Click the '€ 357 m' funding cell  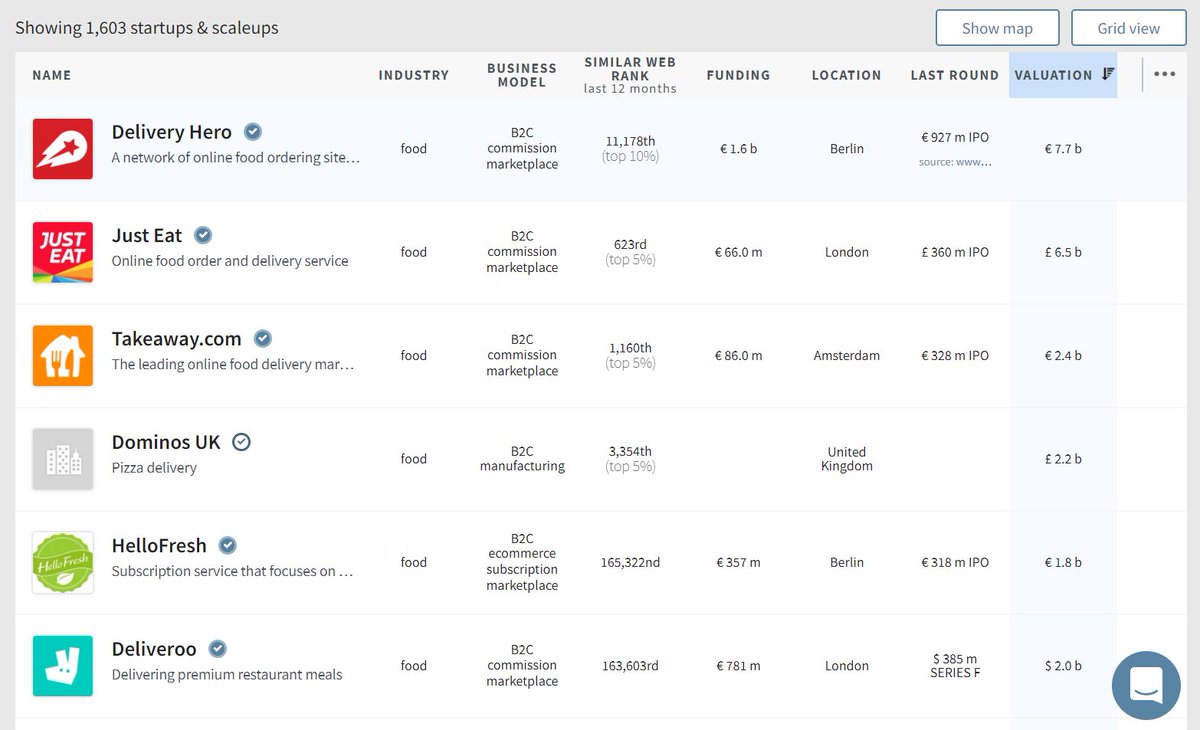click(738, 562)
